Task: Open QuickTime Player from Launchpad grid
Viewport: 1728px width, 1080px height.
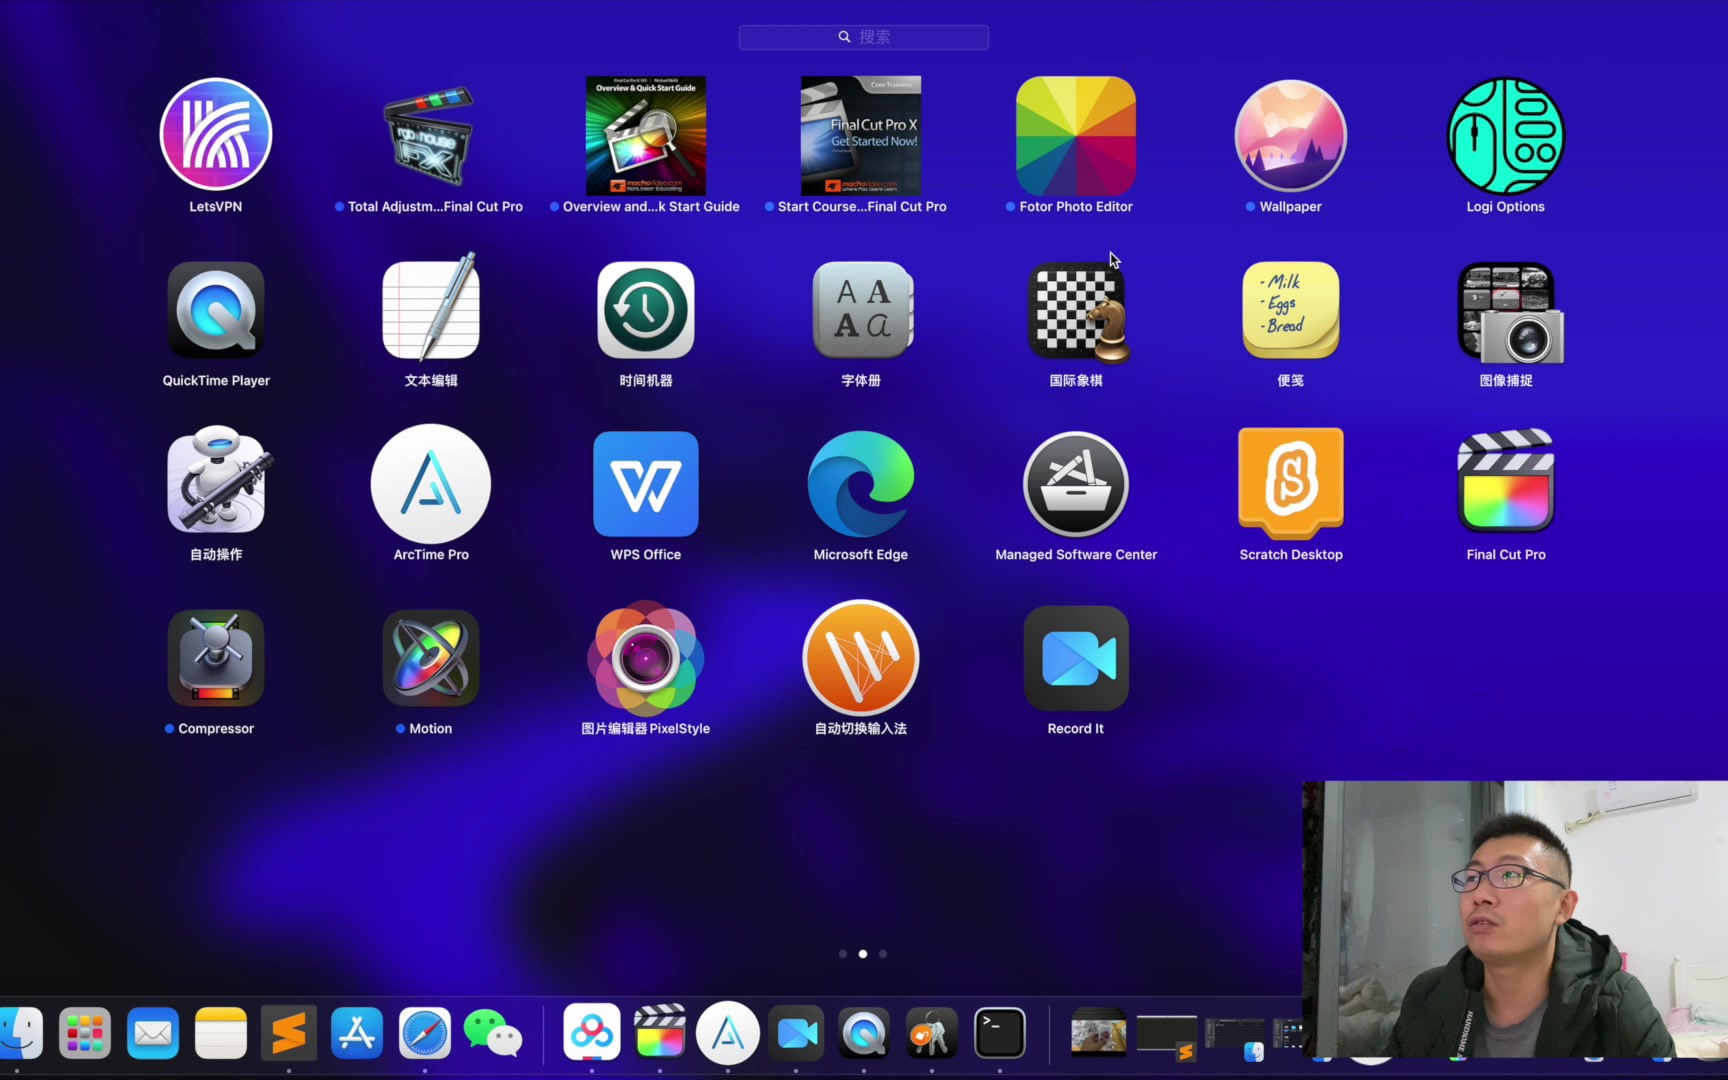Action: click(x=216, y=310)
